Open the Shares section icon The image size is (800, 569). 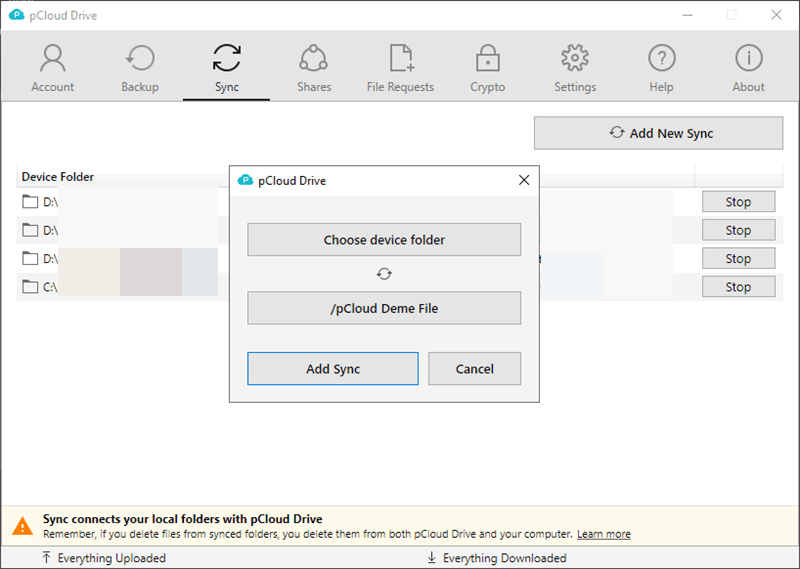pyautogui.click(x=313, y=58)
